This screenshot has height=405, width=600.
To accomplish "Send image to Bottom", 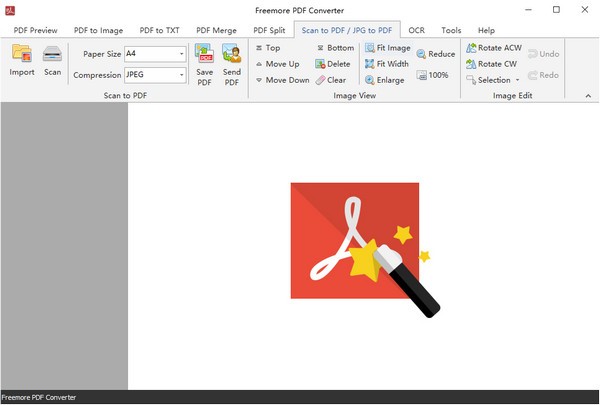I will 336,48.
